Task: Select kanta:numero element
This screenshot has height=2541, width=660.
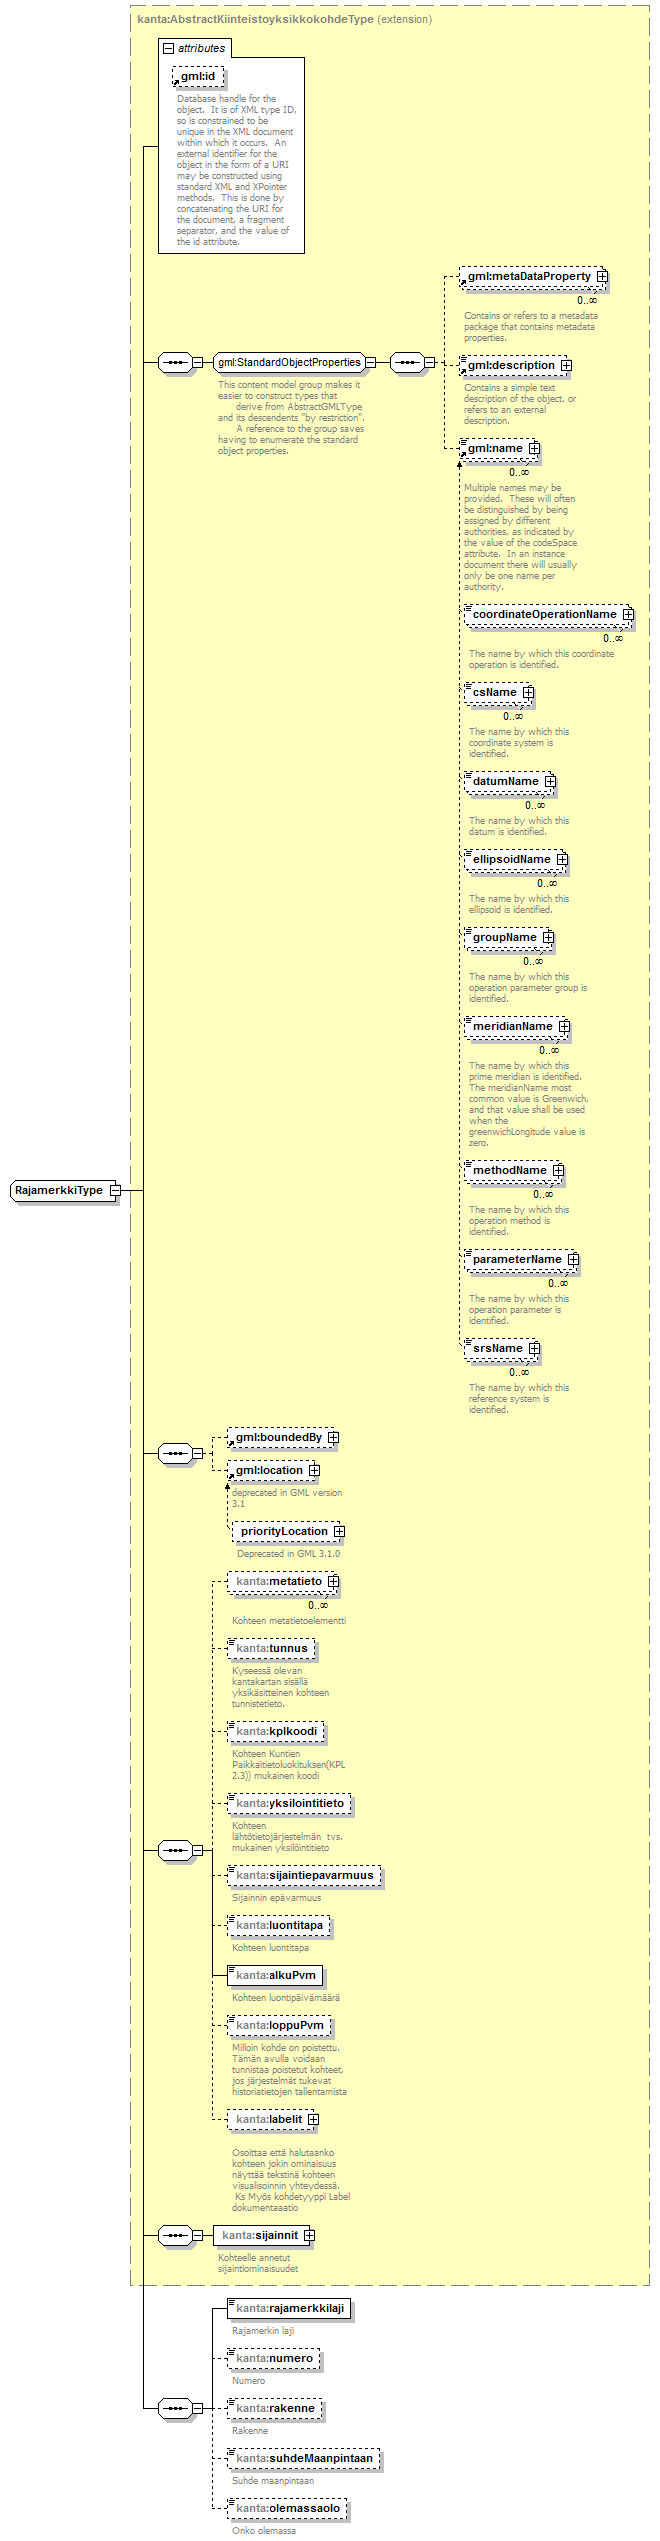Action: [274, 2358]
